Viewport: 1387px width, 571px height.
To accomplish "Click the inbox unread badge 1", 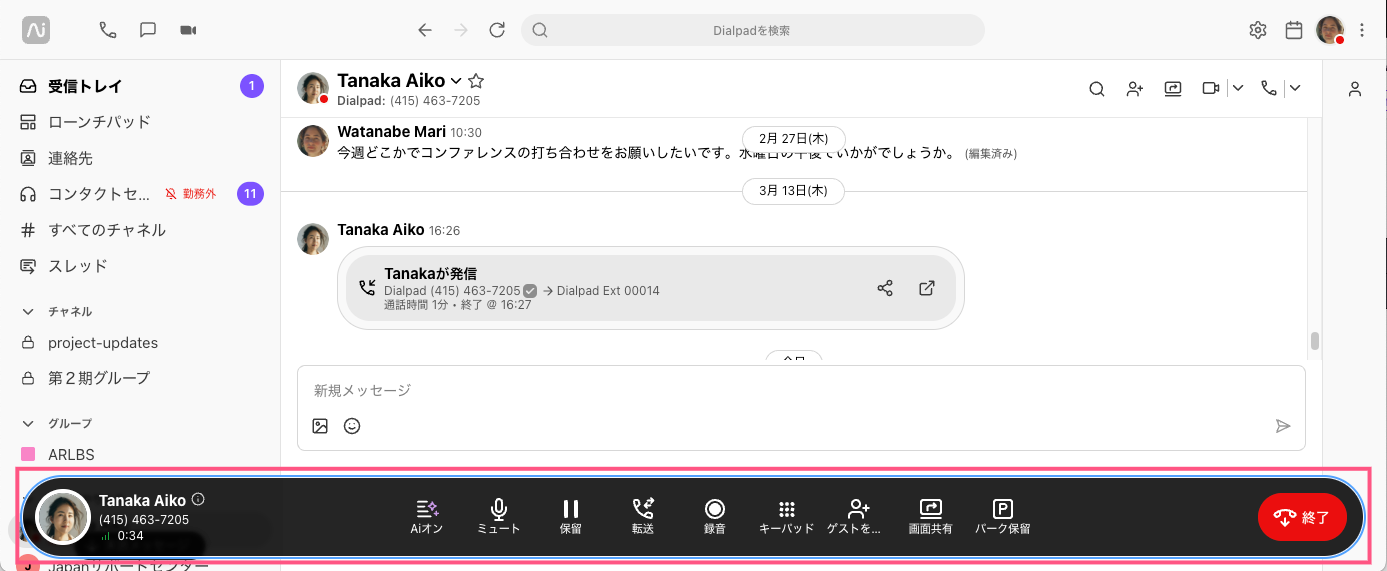I will (x=251, y=86).
